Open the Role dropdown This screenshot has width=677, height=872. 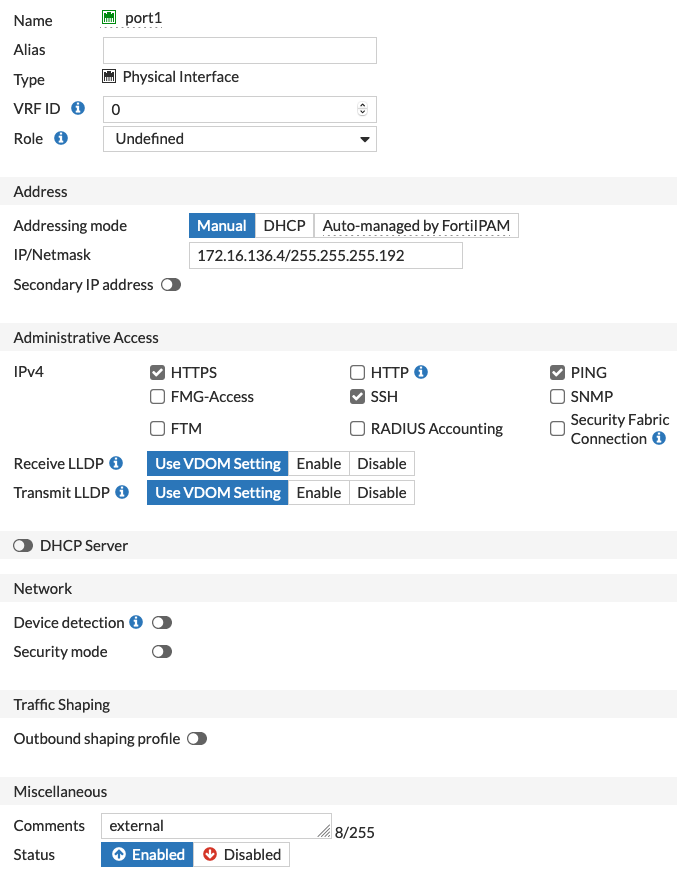pos(240,139)
